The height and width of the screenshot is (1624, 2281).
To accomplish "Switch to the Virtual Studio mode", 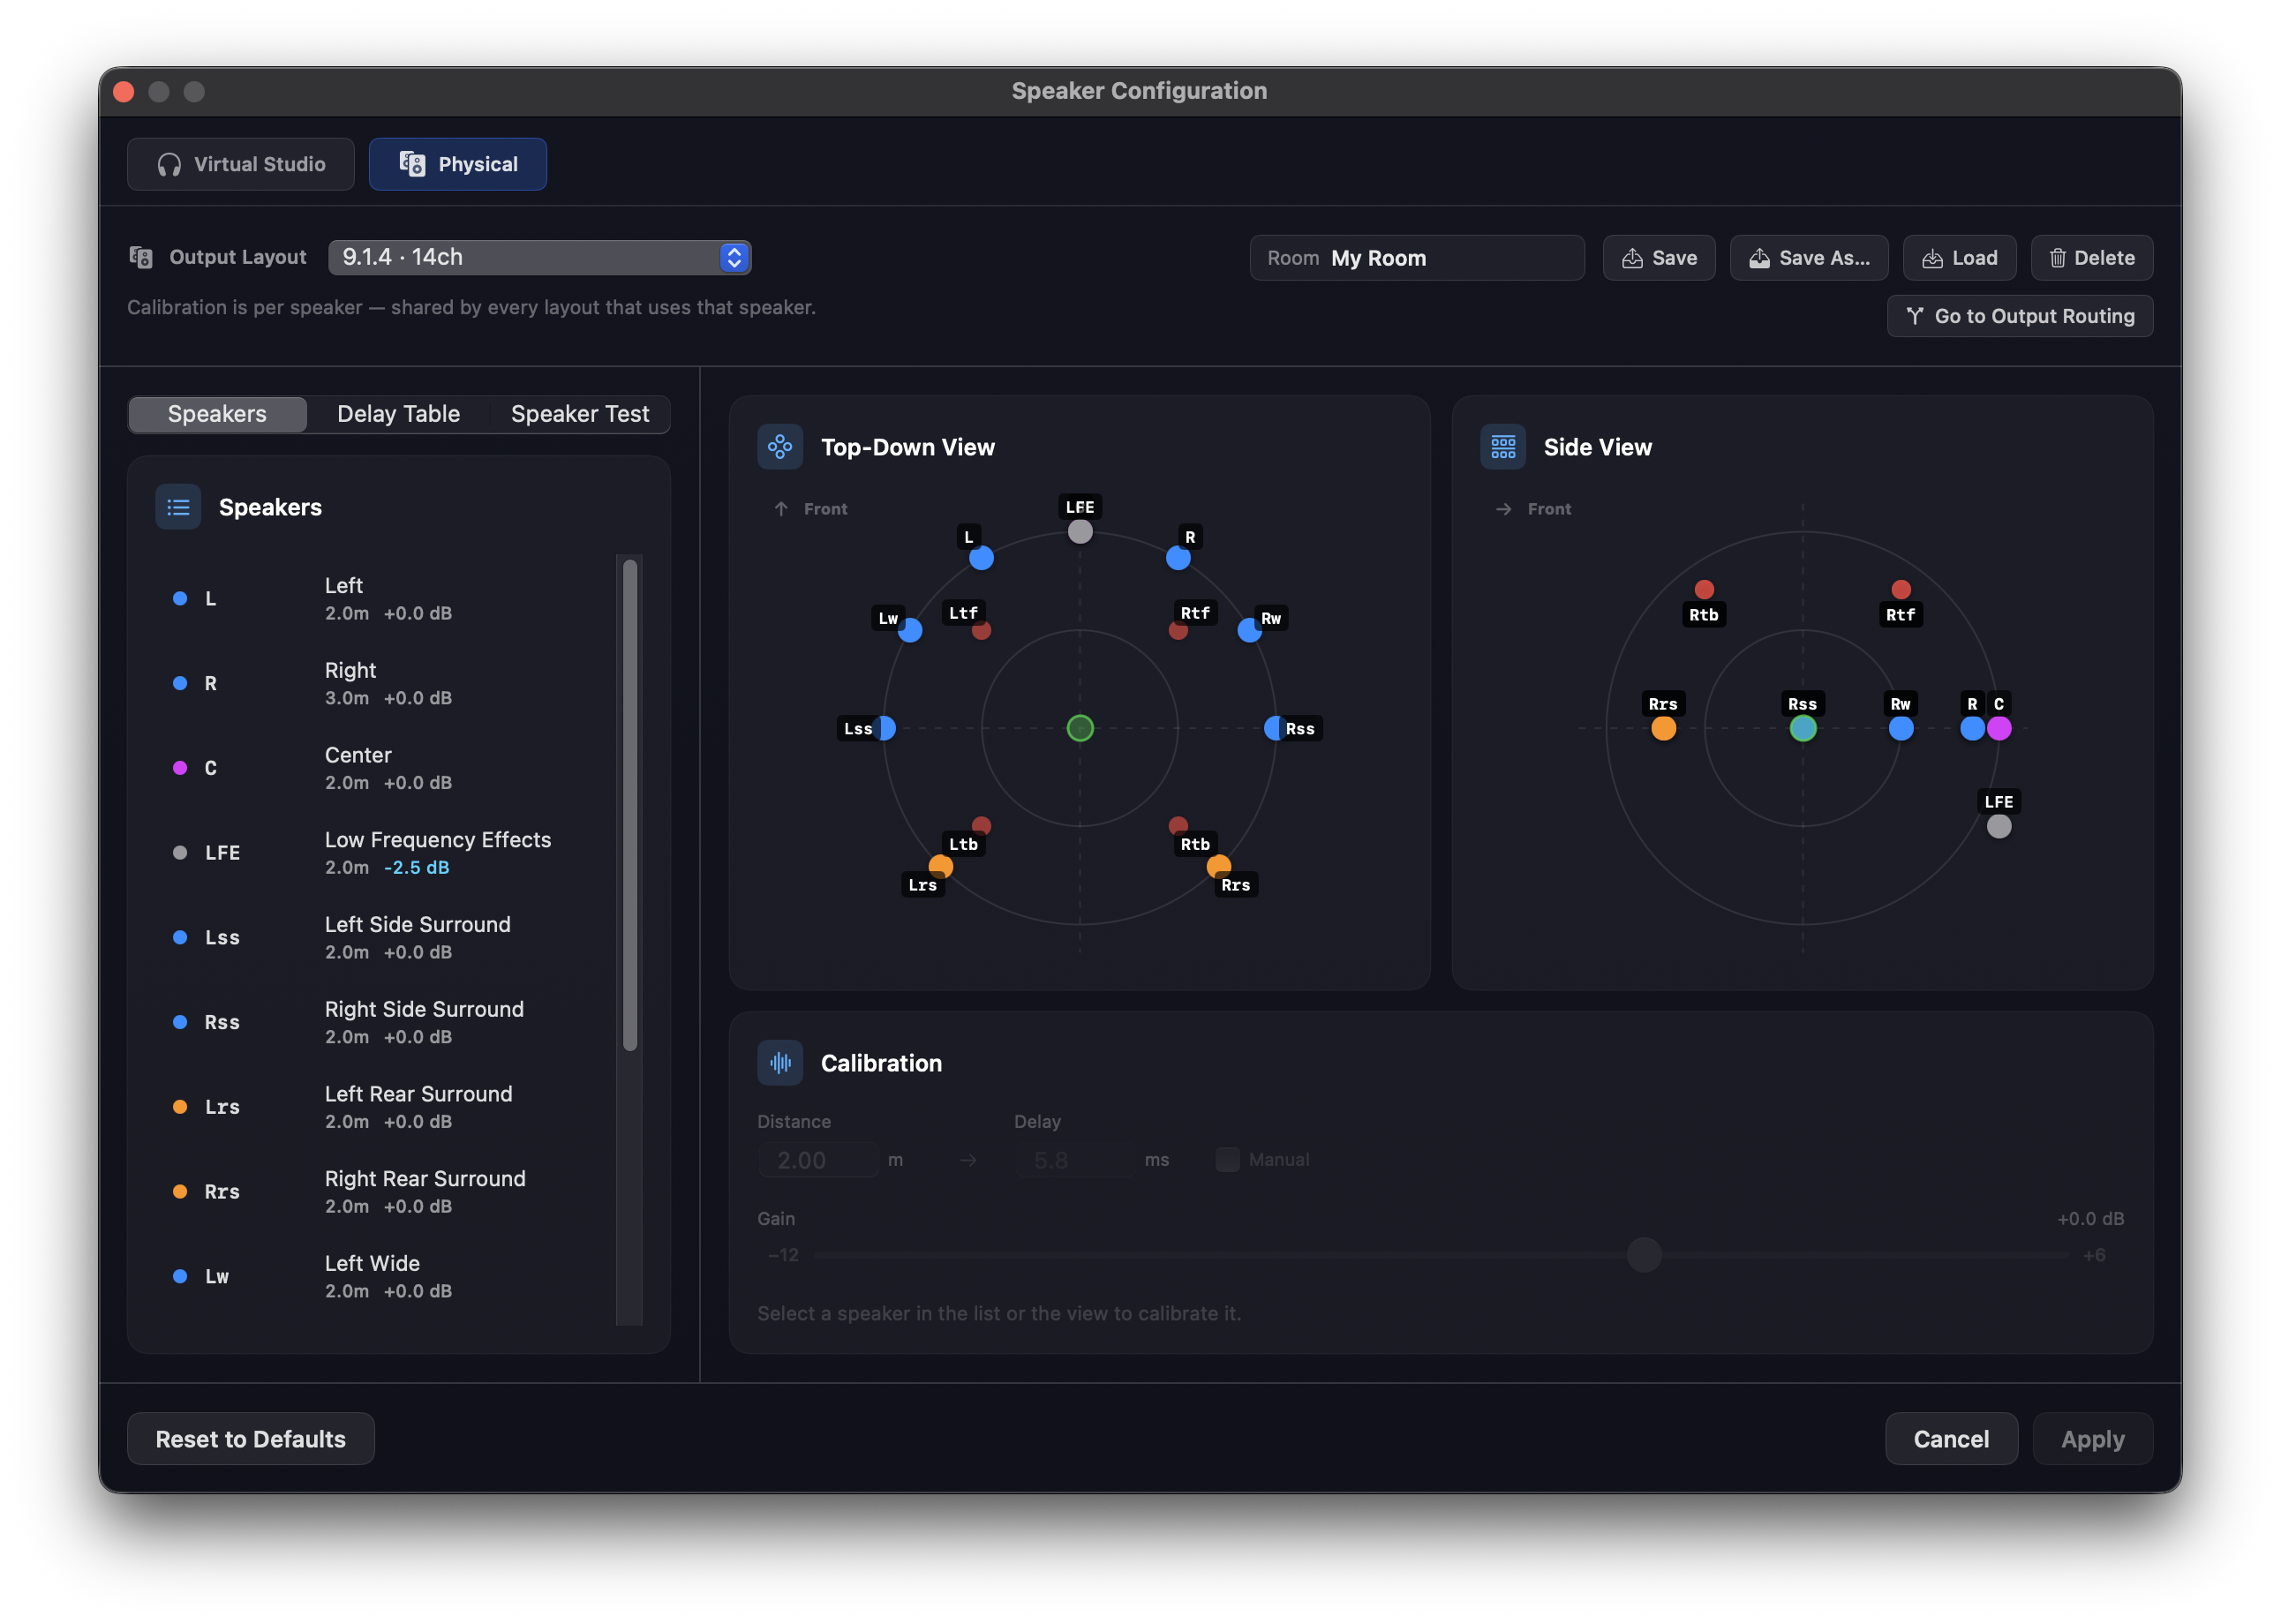I will (x=240, y=164).
